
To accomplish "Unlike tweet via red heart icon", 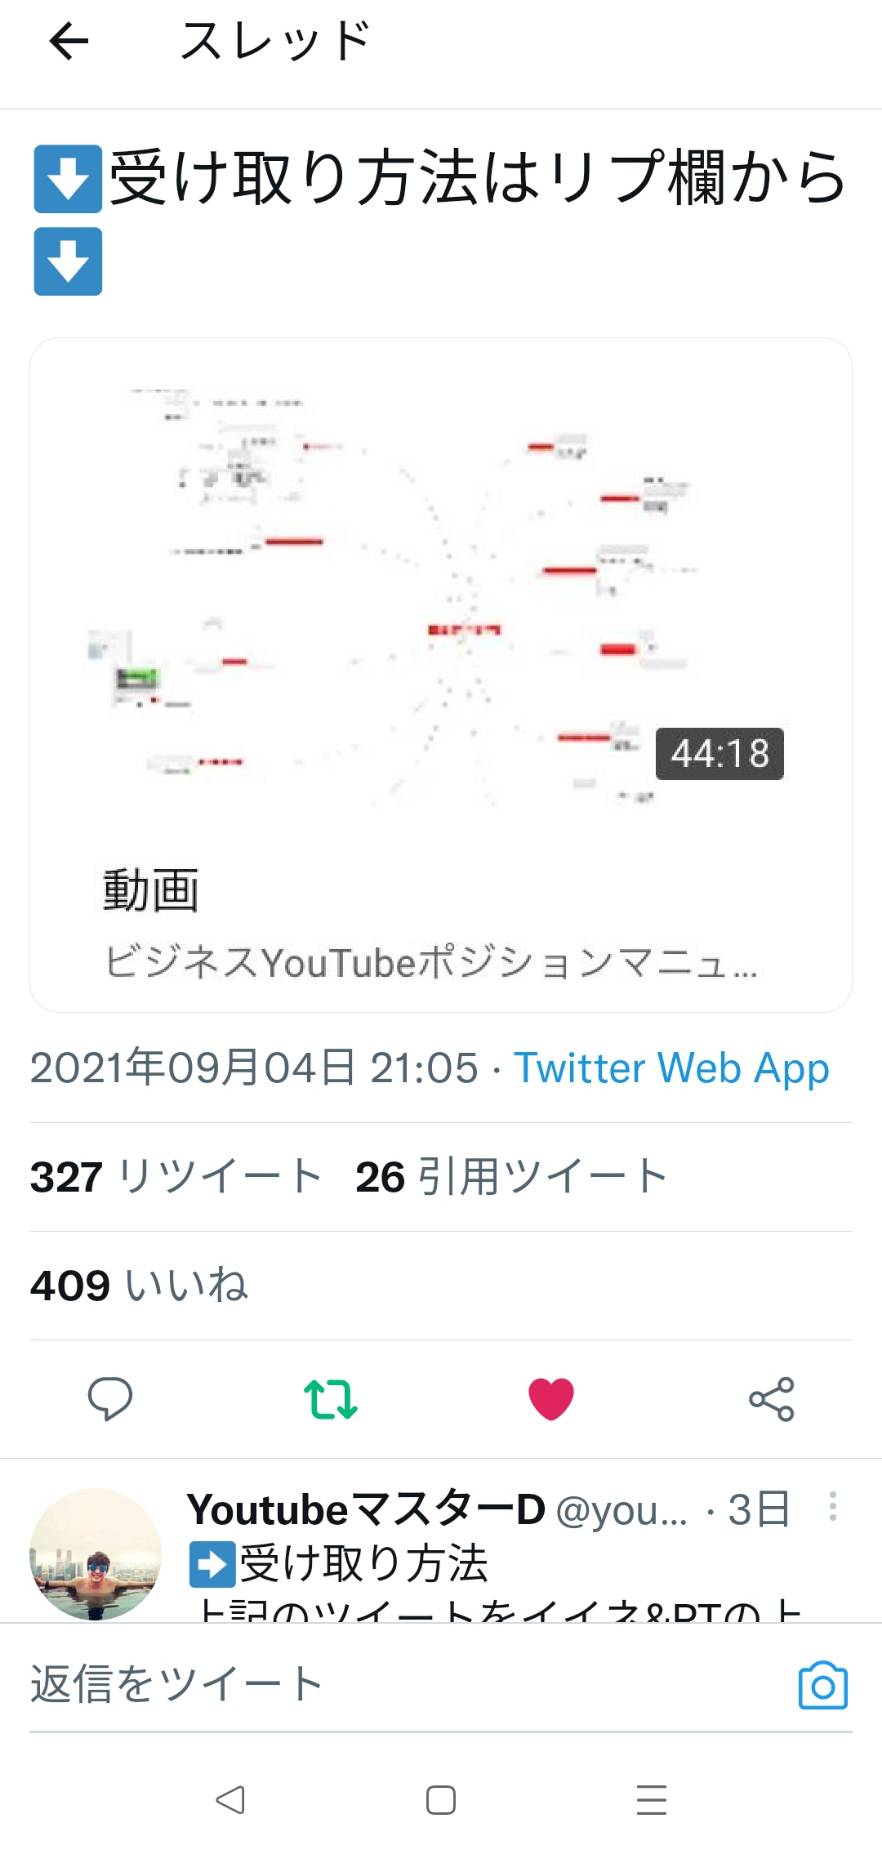I will pyautogui.click(x=551, y=1398).
